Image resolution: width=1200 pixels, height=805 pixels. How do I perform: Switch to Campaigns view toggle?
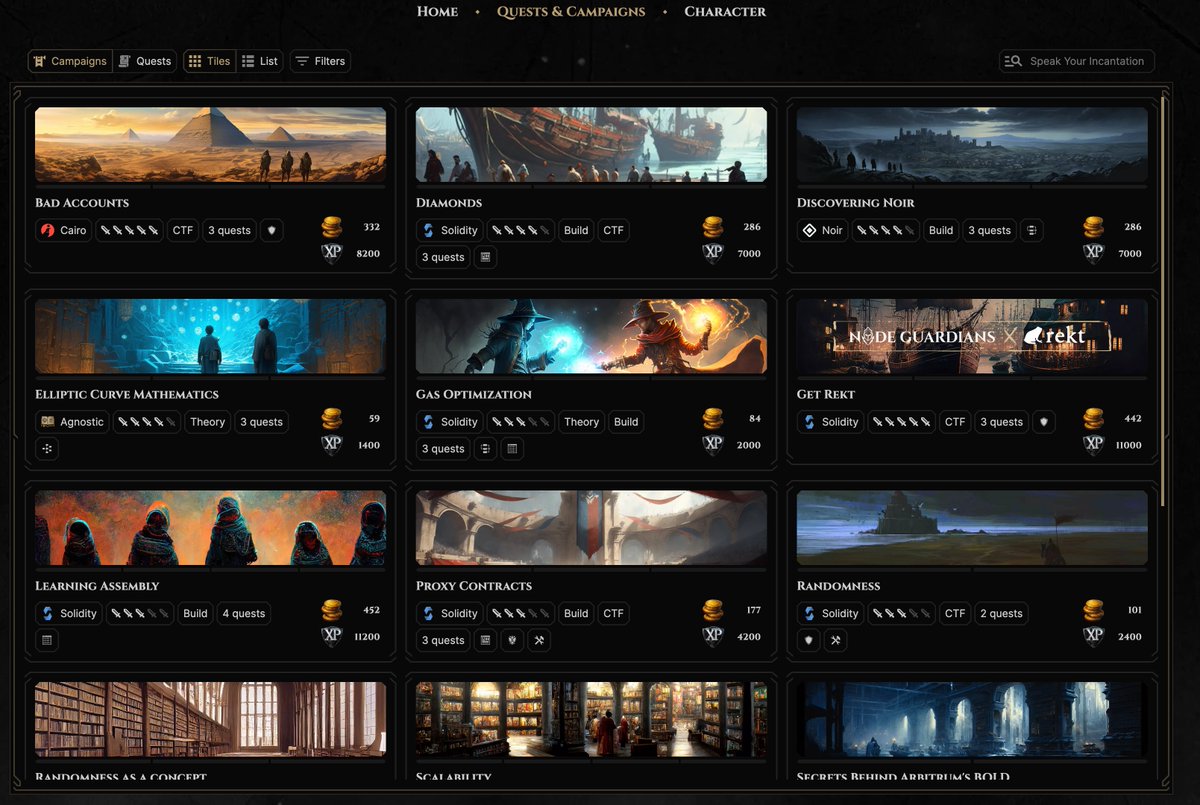(x=70, y=61)
